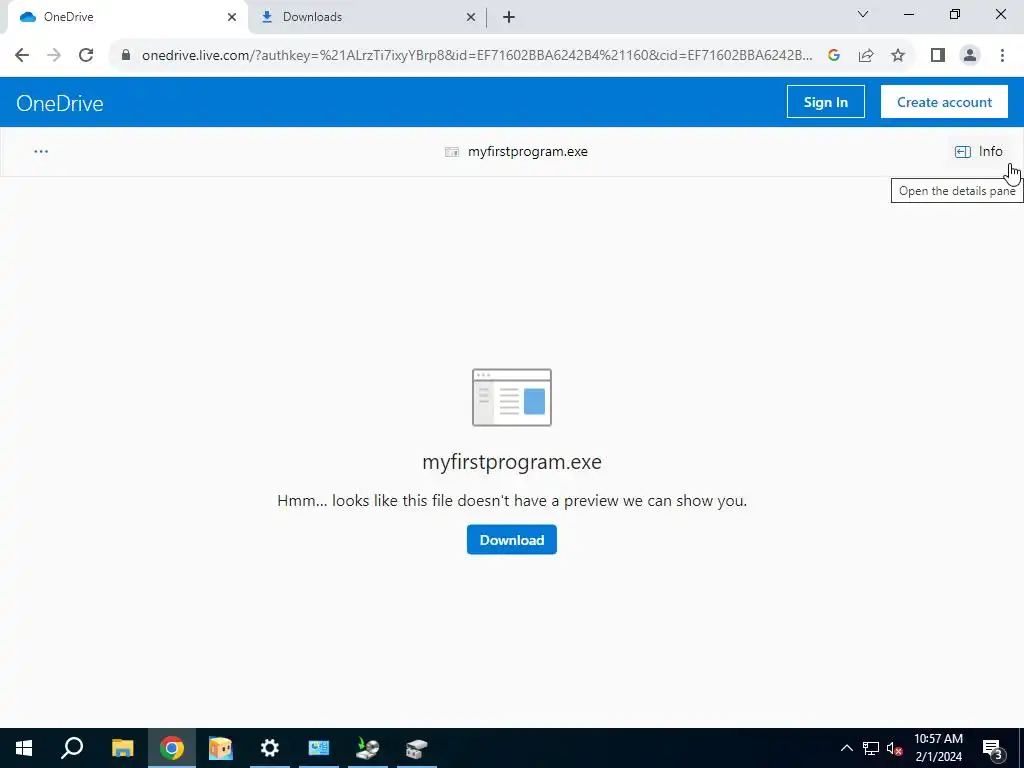Open the Chrome side panel
This screenshot has width=1024, height=768.
[938, 55]
